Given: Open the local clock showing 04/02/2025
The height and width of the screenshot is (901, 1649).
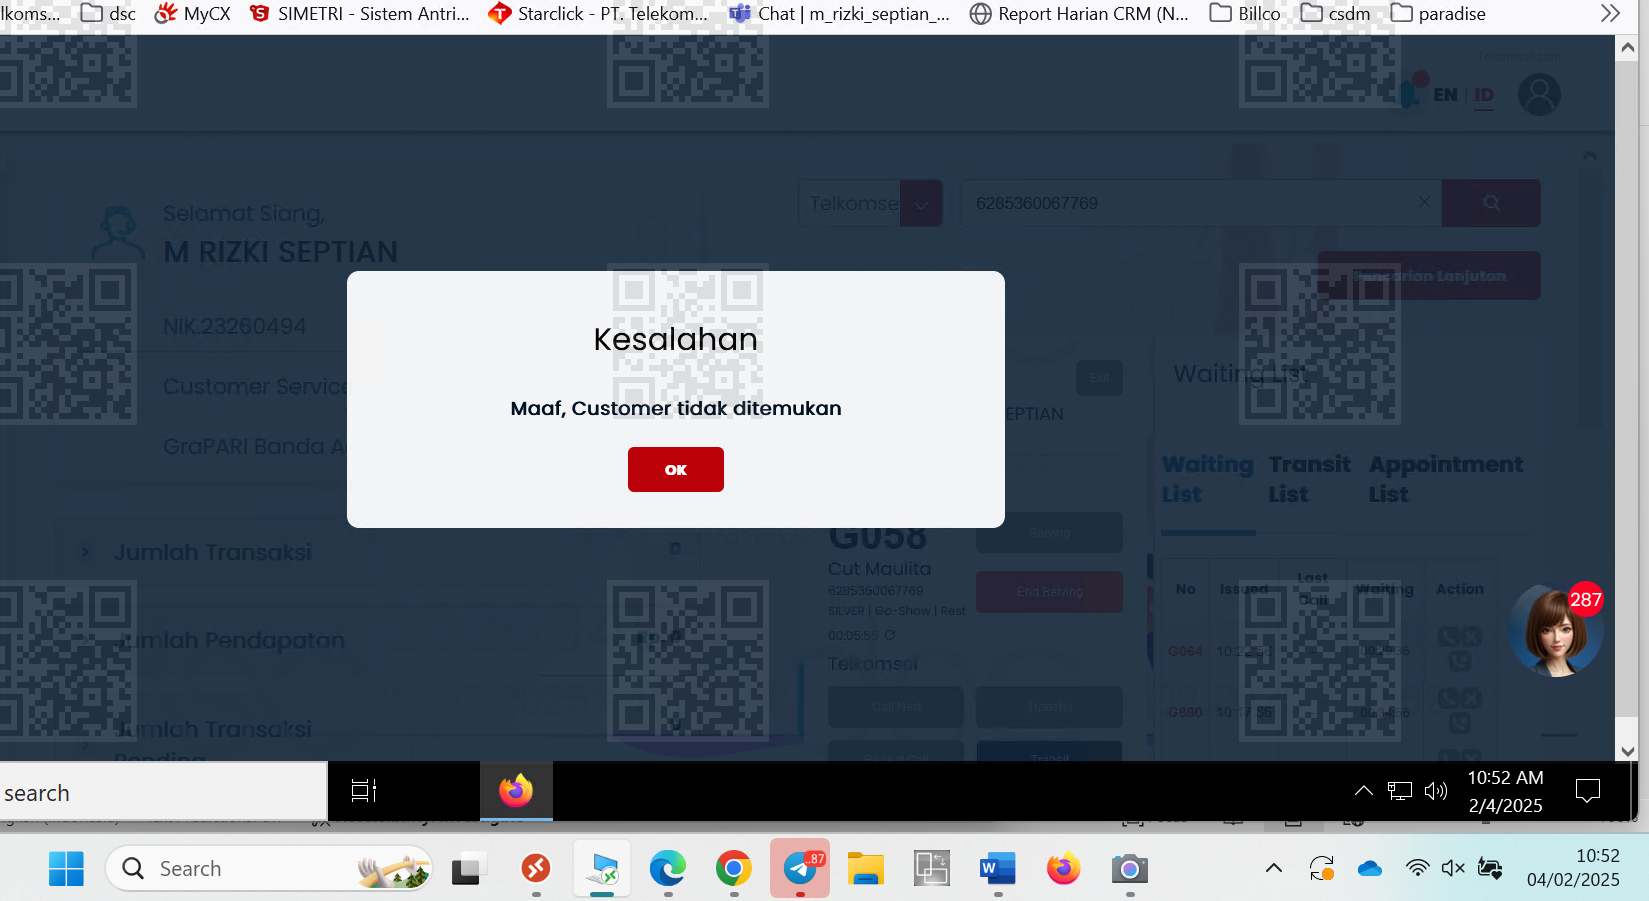Looking at the screenshot, I should 1573,868.
